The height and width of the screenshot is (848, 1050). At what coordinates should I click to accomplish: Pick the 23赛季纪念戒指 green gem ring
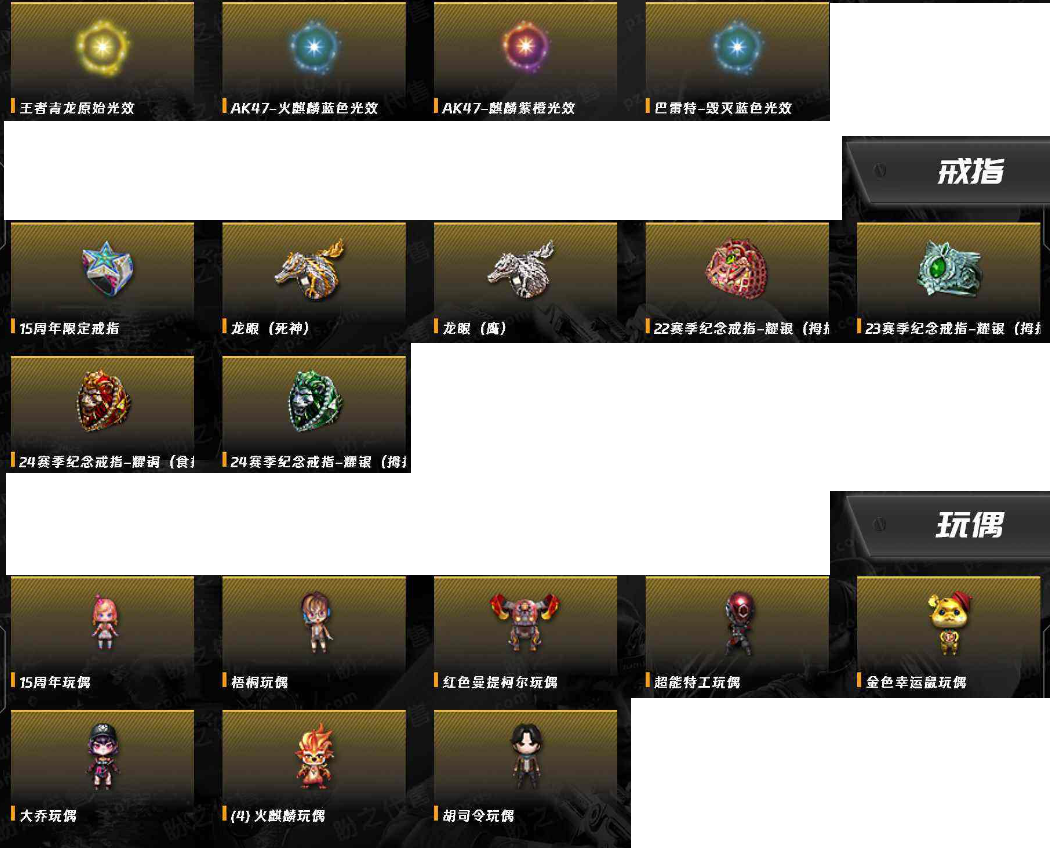pyautogui.click(x=949, y=269)
